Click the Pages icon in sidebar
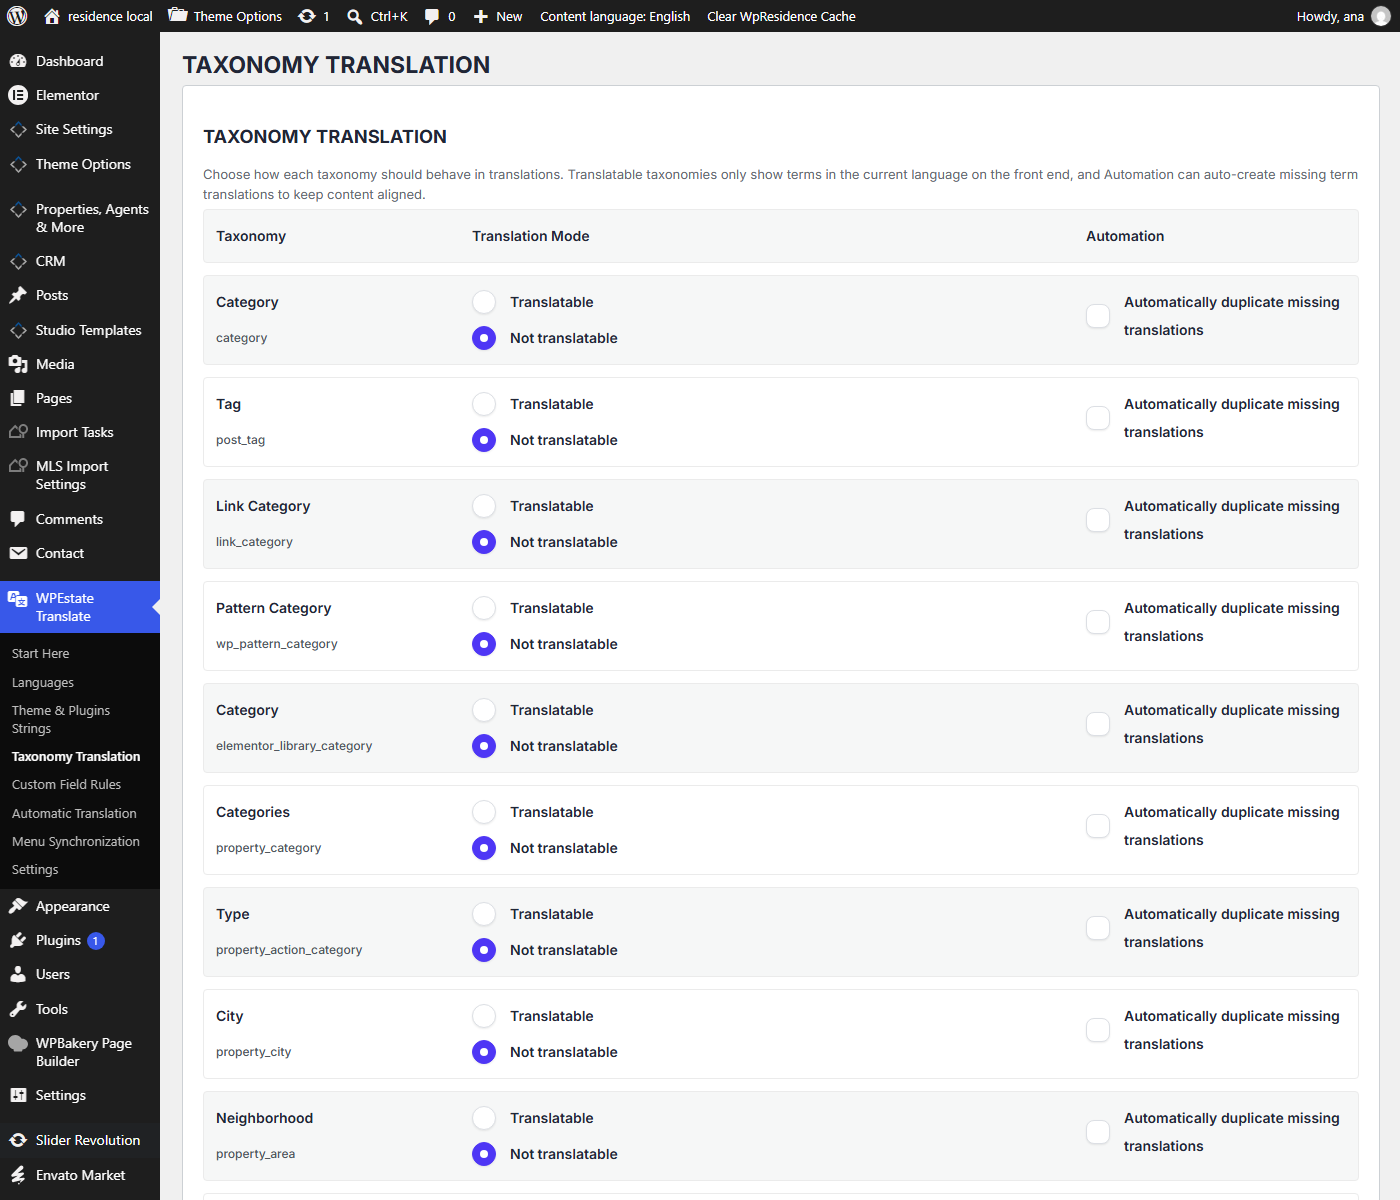The image size is (1400, 1200). pyautogui.click(x=18, y=398)
